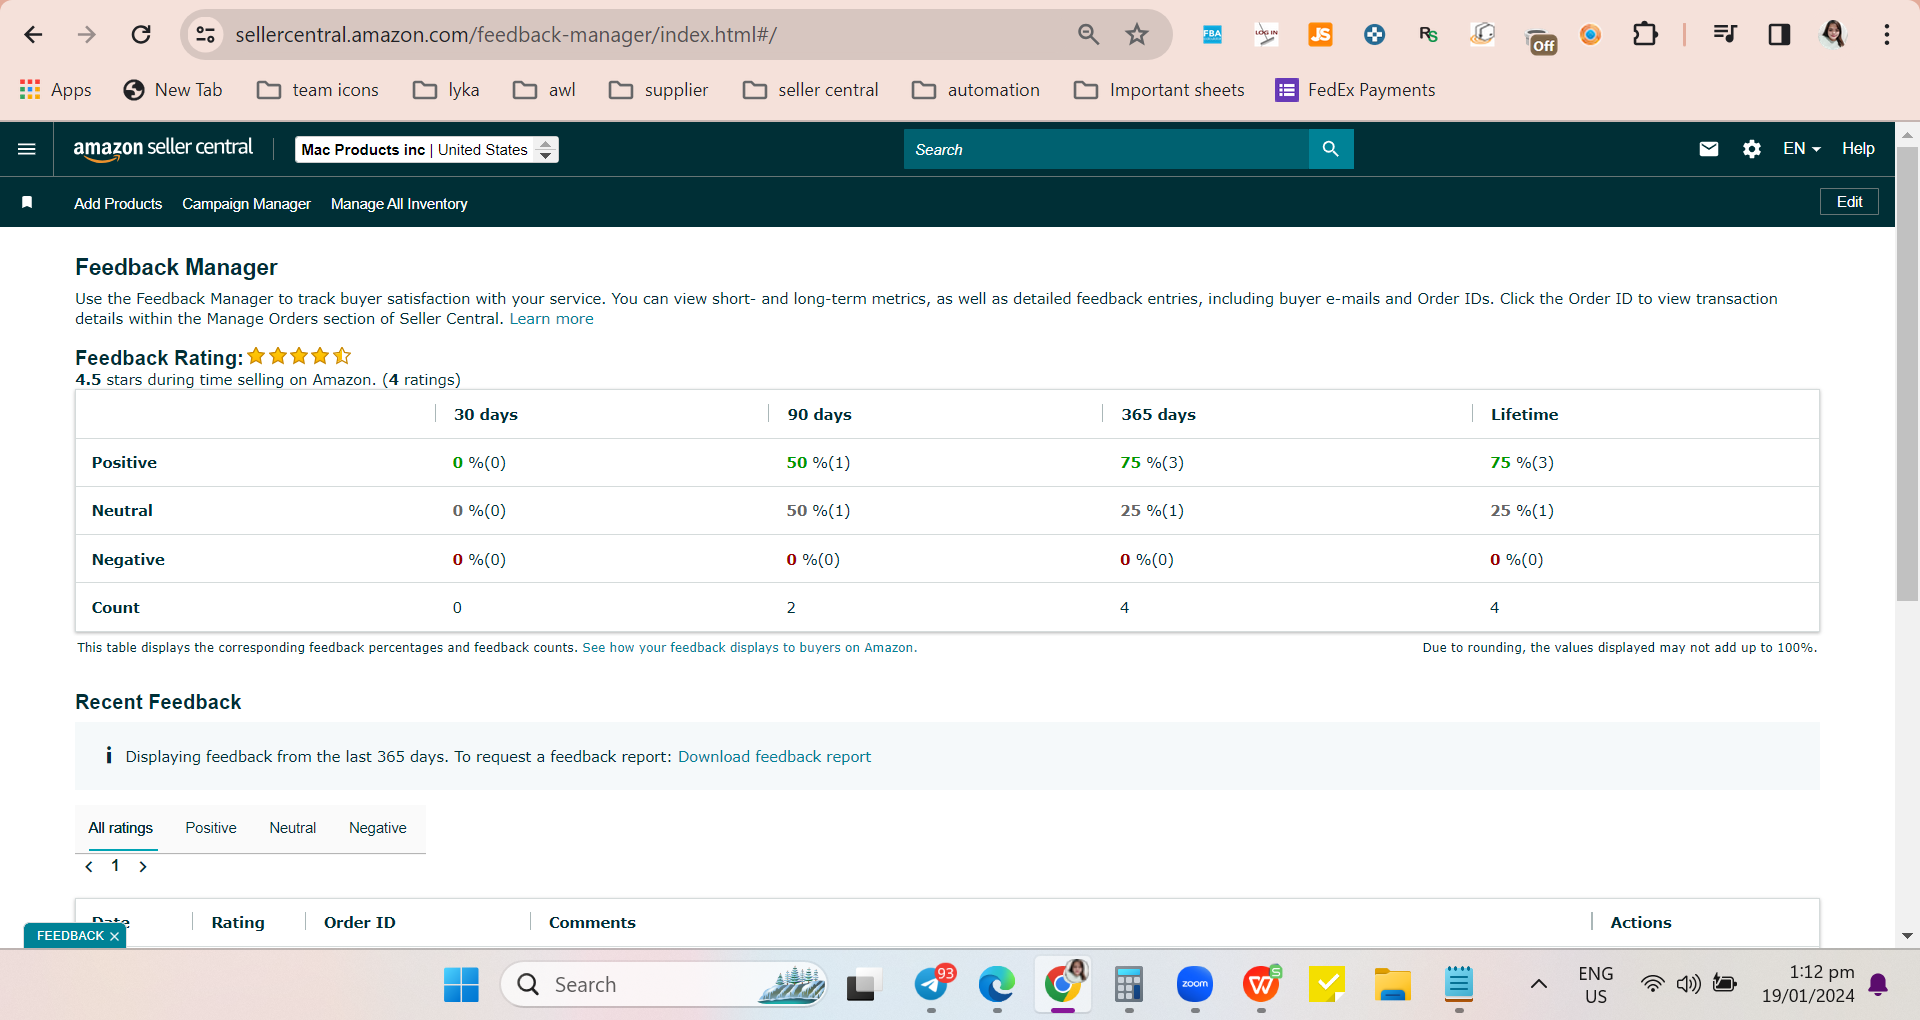Open Calculator from taskbar
This screenshot has width=1920, height=1020.
coord(1129,985)
